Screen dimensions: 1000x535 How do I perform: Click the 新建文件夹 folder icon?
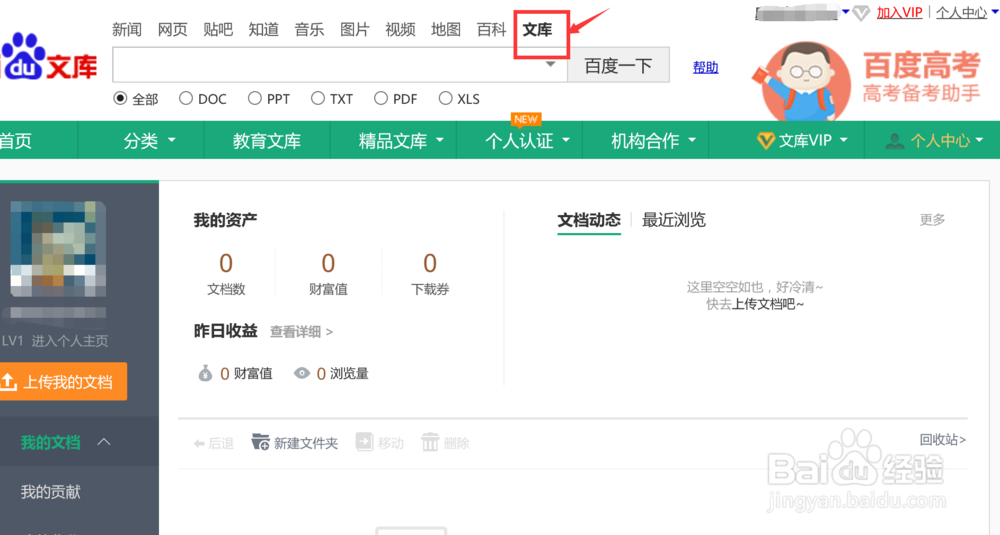(260, 442)
